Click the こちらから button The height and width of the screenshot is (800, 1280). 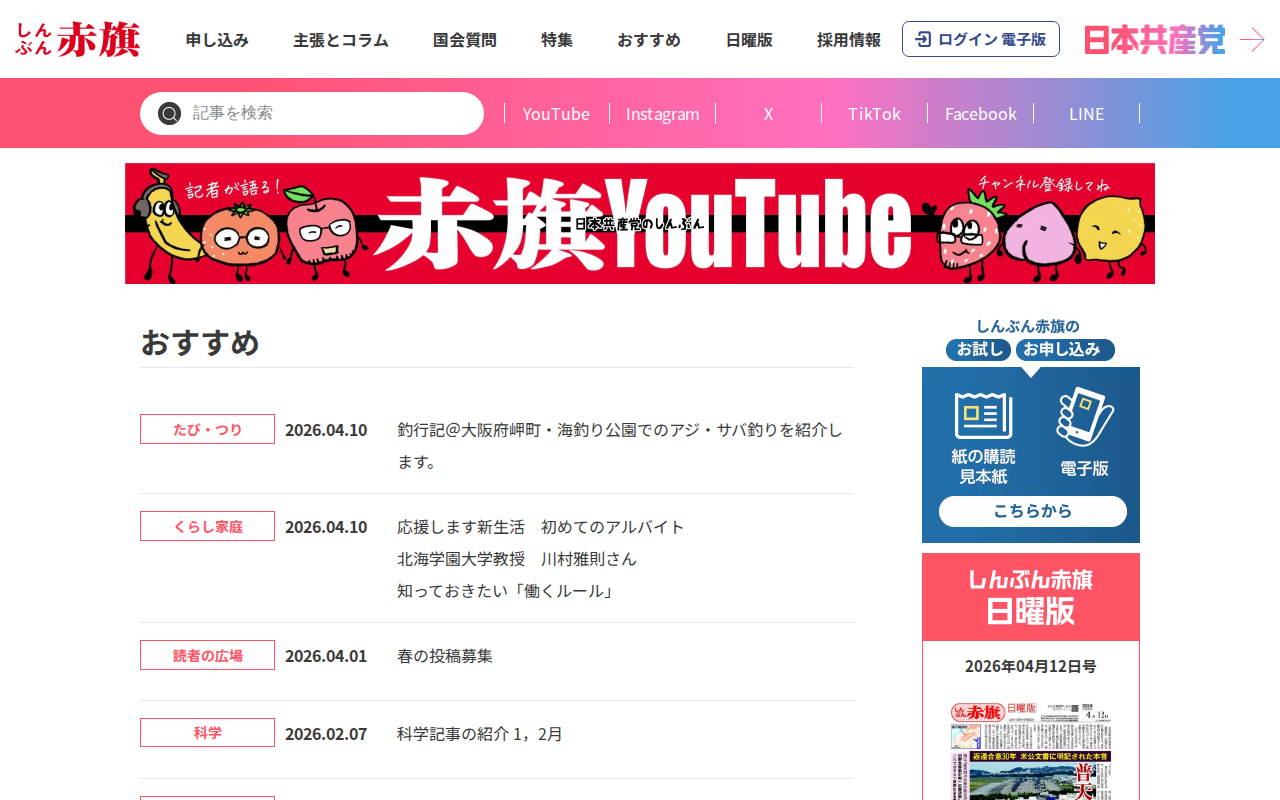[x=1032, y=511]
